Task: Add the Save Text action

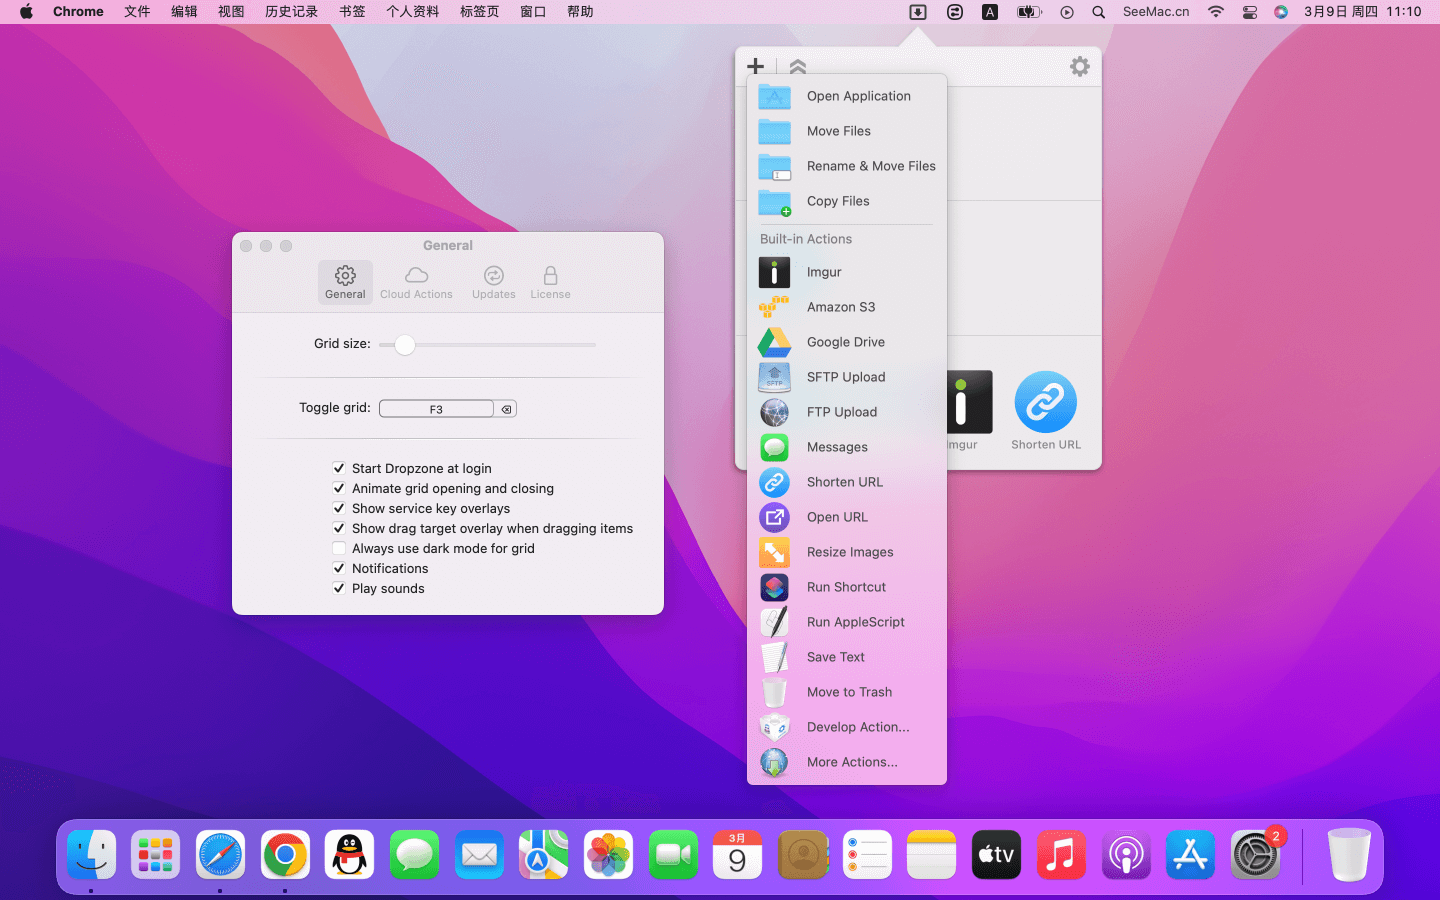Action: [x=846, y=657]
